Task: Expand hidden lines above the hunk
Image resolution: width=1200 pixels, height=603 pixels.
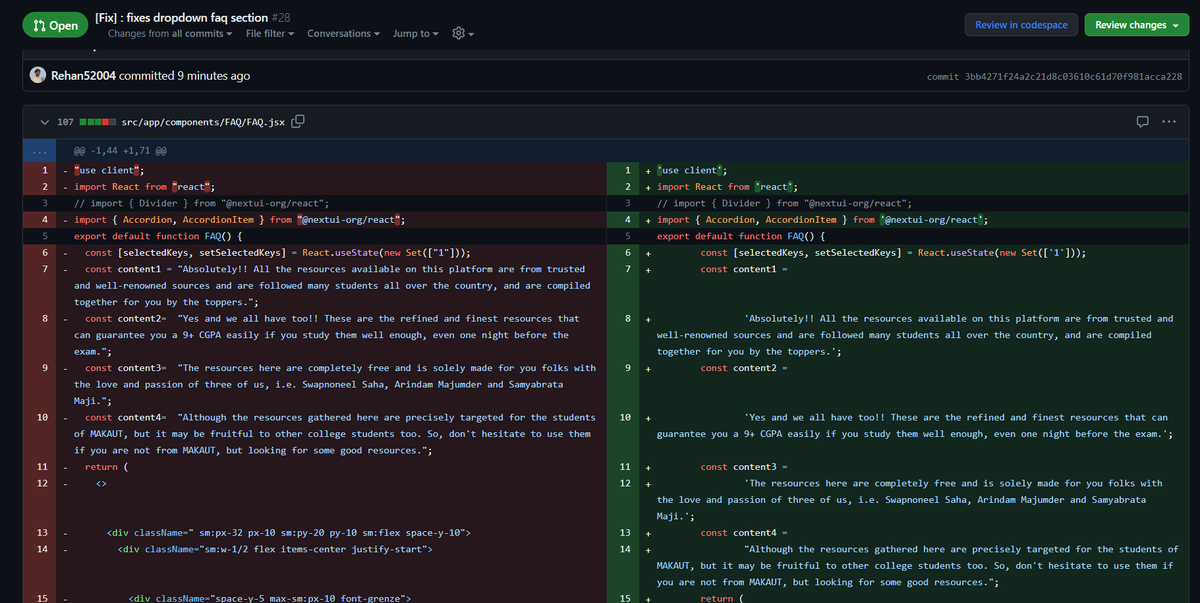Action: (39, 151)
